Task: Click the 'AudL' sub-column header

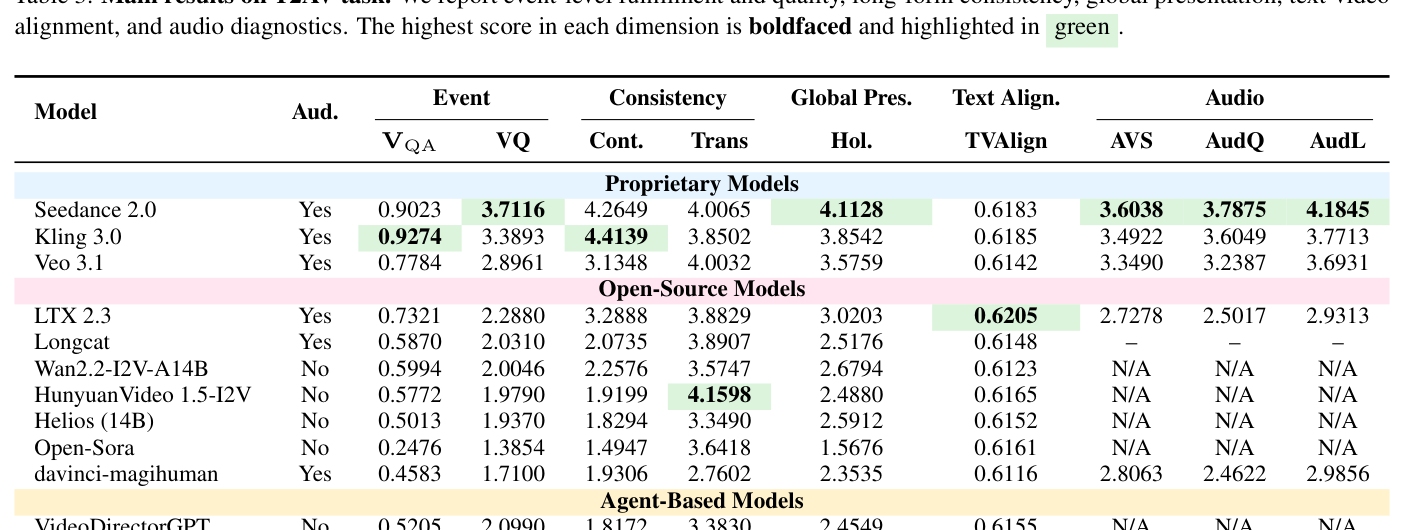Action: [x=1337, y=141]
